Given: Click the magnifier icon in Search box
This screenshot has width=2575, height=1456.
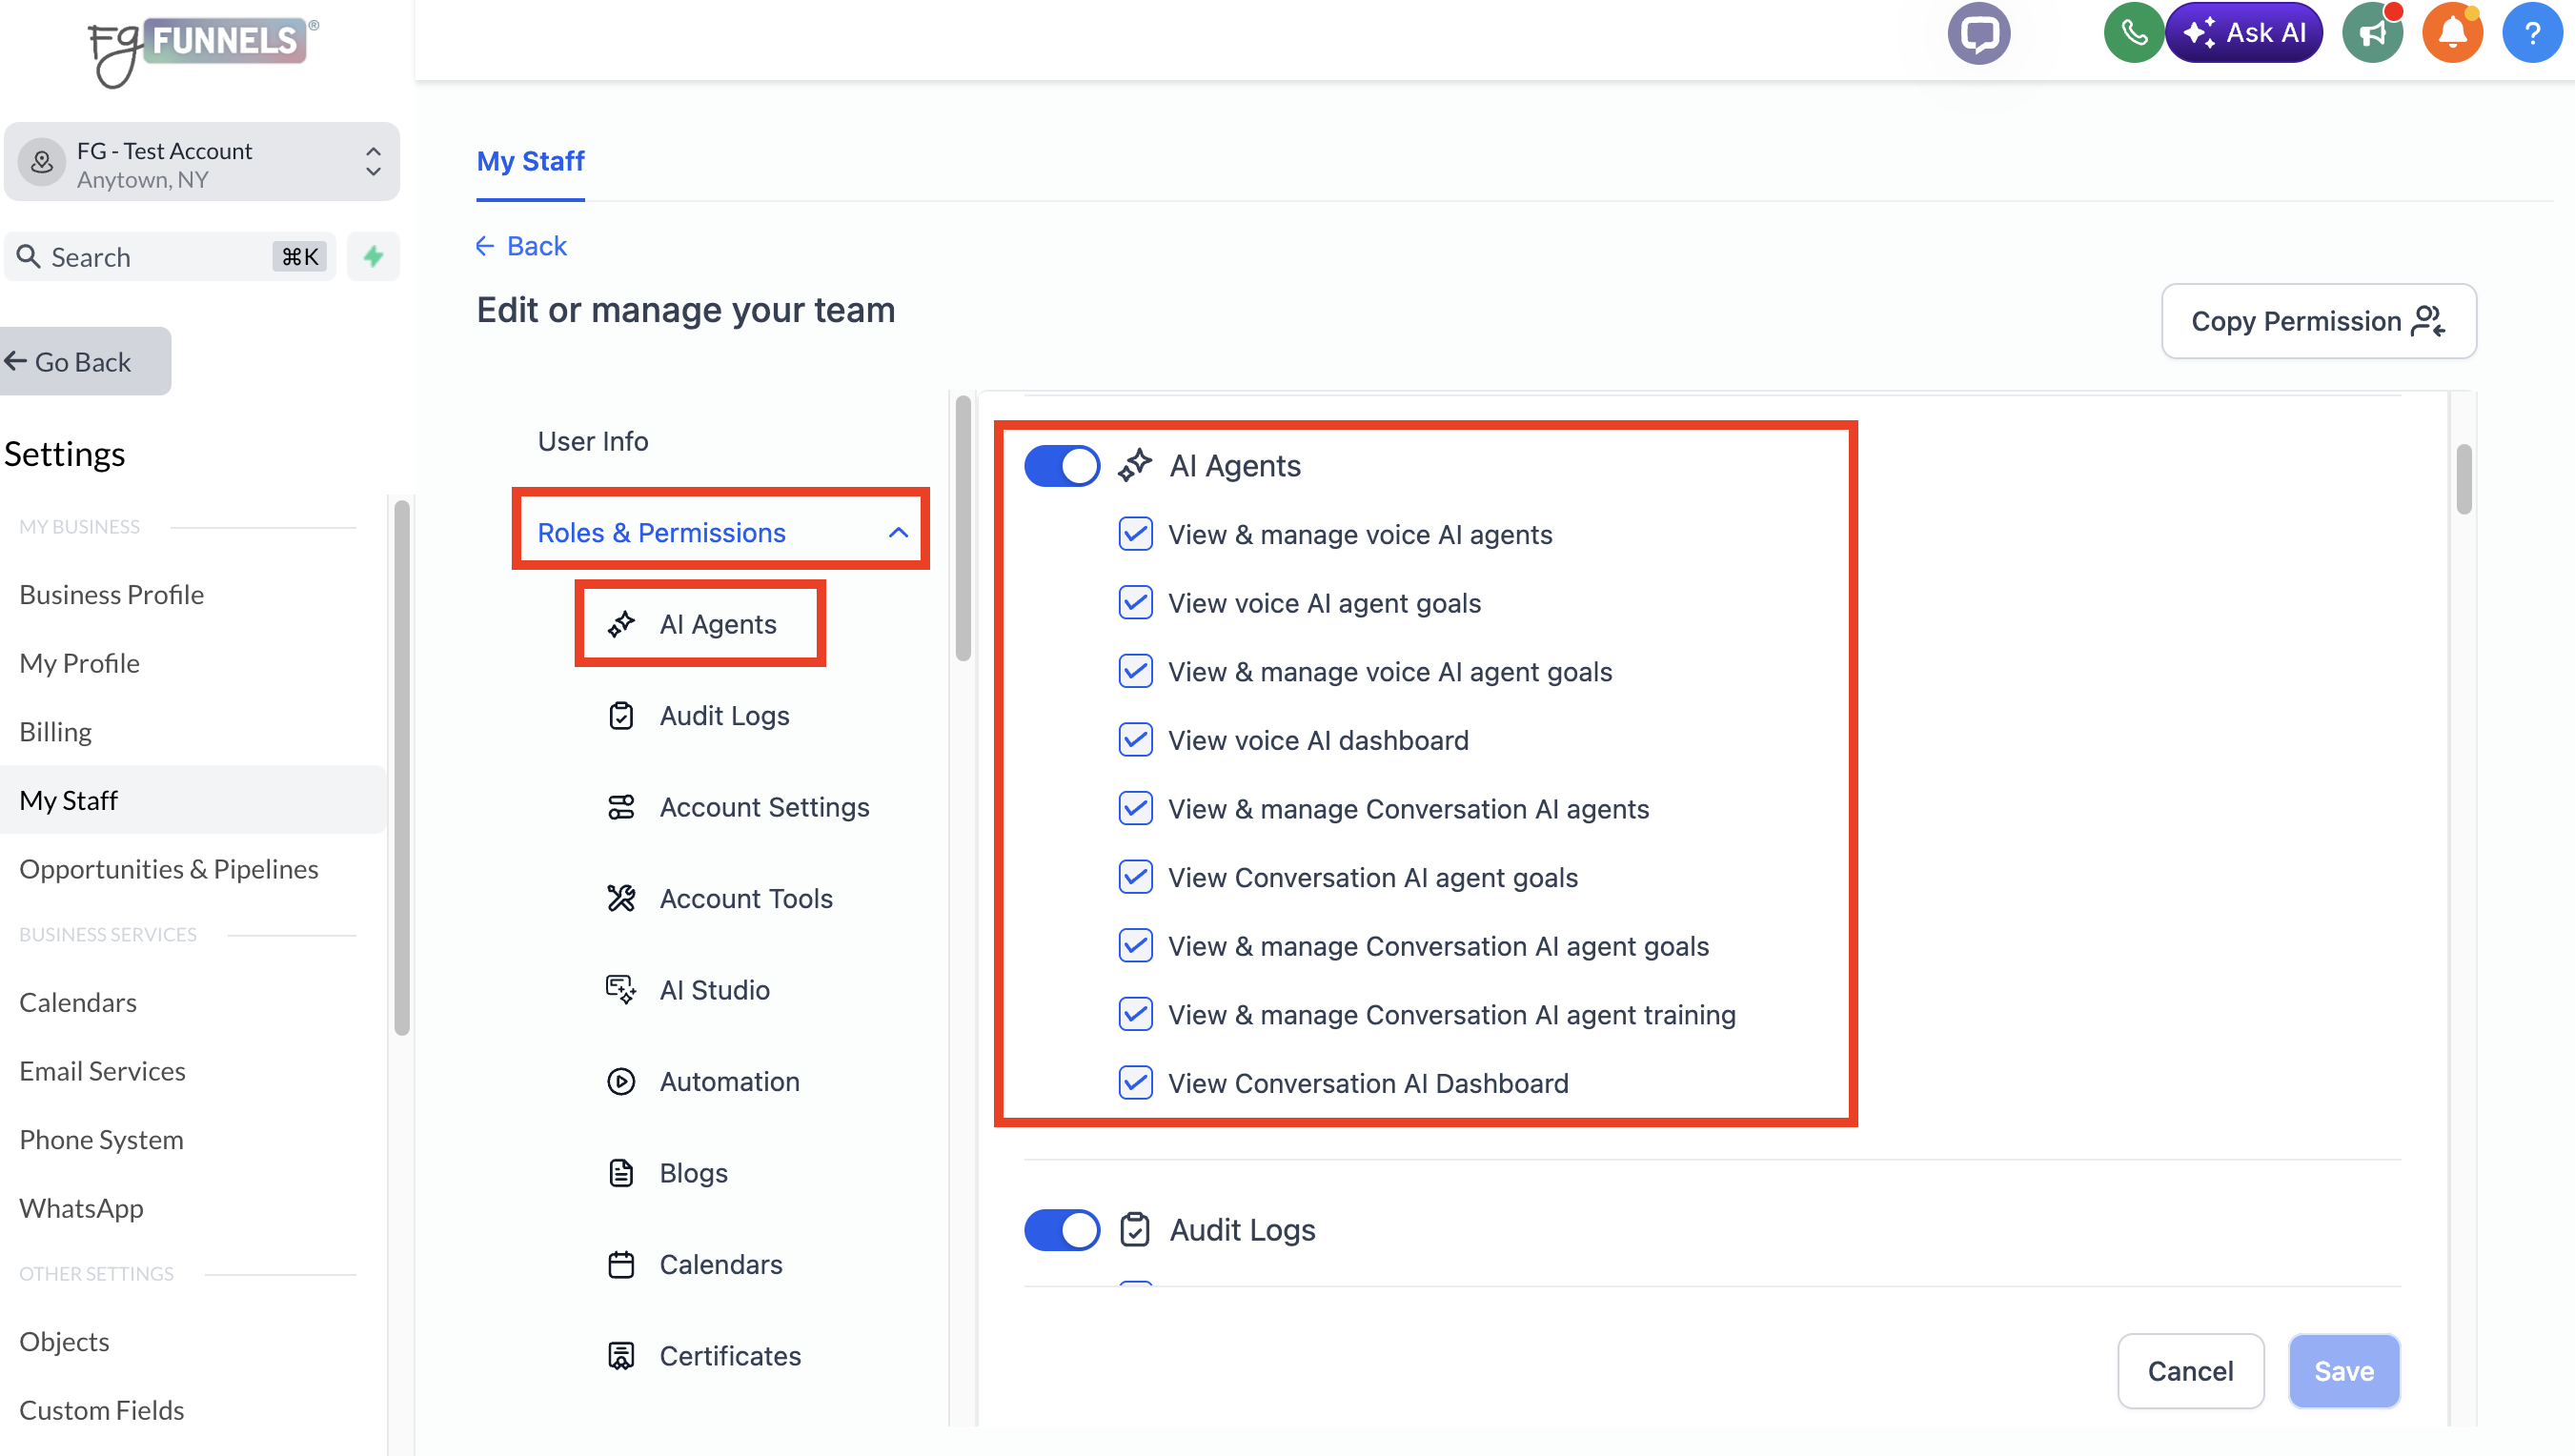Looking at the screenshot, I should point(29,257).
